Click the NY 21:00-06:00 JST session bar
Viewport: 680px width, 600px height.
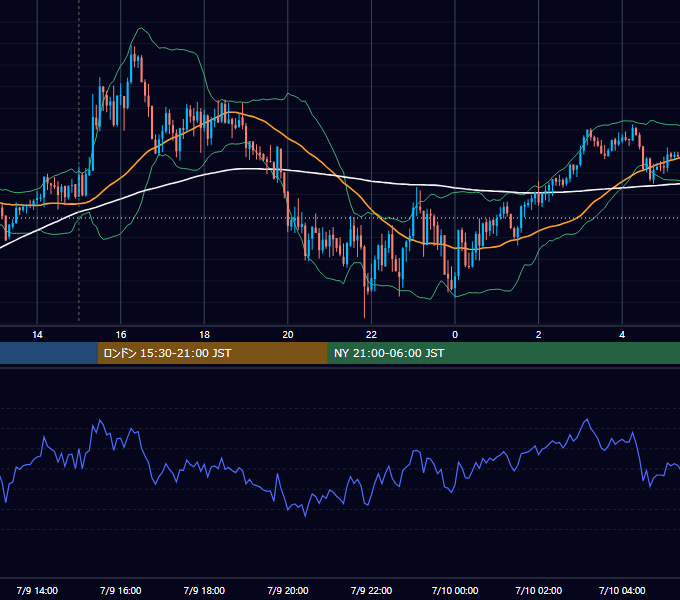pos(503,353)
